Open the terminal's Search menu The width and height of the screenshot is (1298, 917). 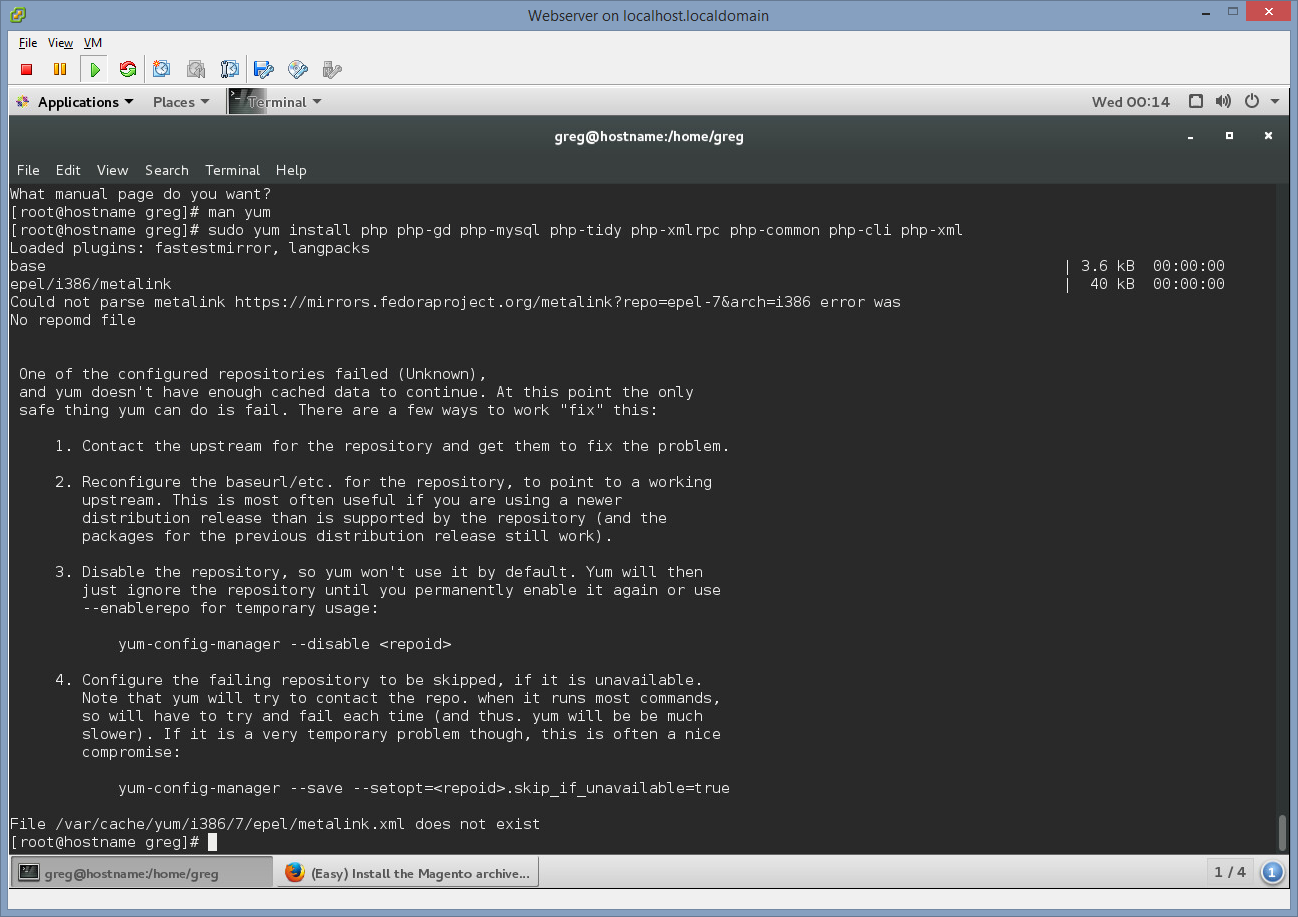(x=166, y=170)
